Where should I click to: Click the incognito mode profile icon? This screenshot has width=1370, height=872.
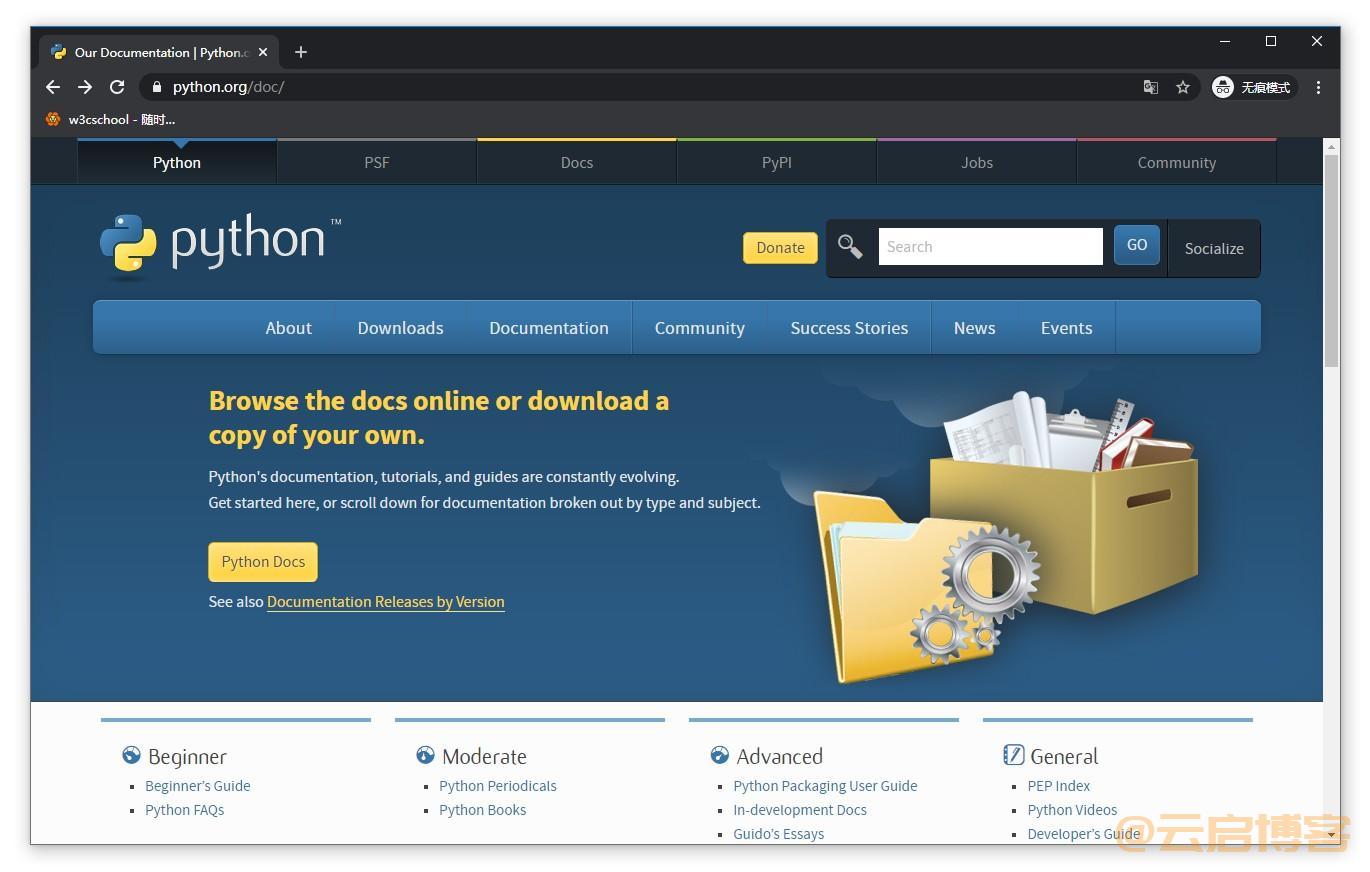1223,87
